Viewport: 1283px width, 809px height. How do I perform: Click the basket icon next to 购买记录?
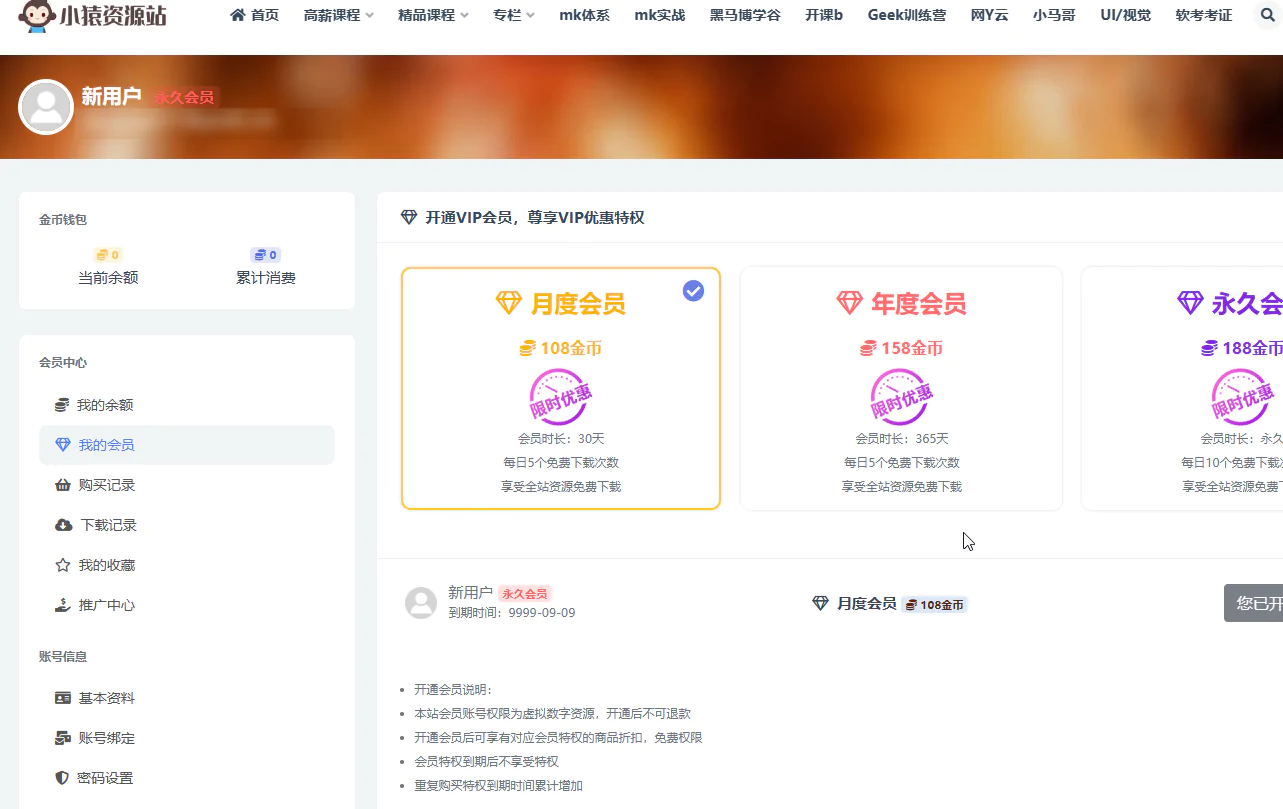[x=62, y=485]
